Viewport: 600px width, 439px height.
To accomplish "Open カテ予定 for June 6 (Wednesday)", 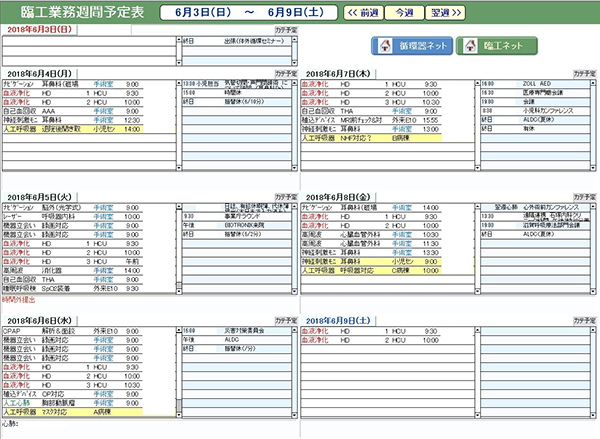I will coord(287,319).
